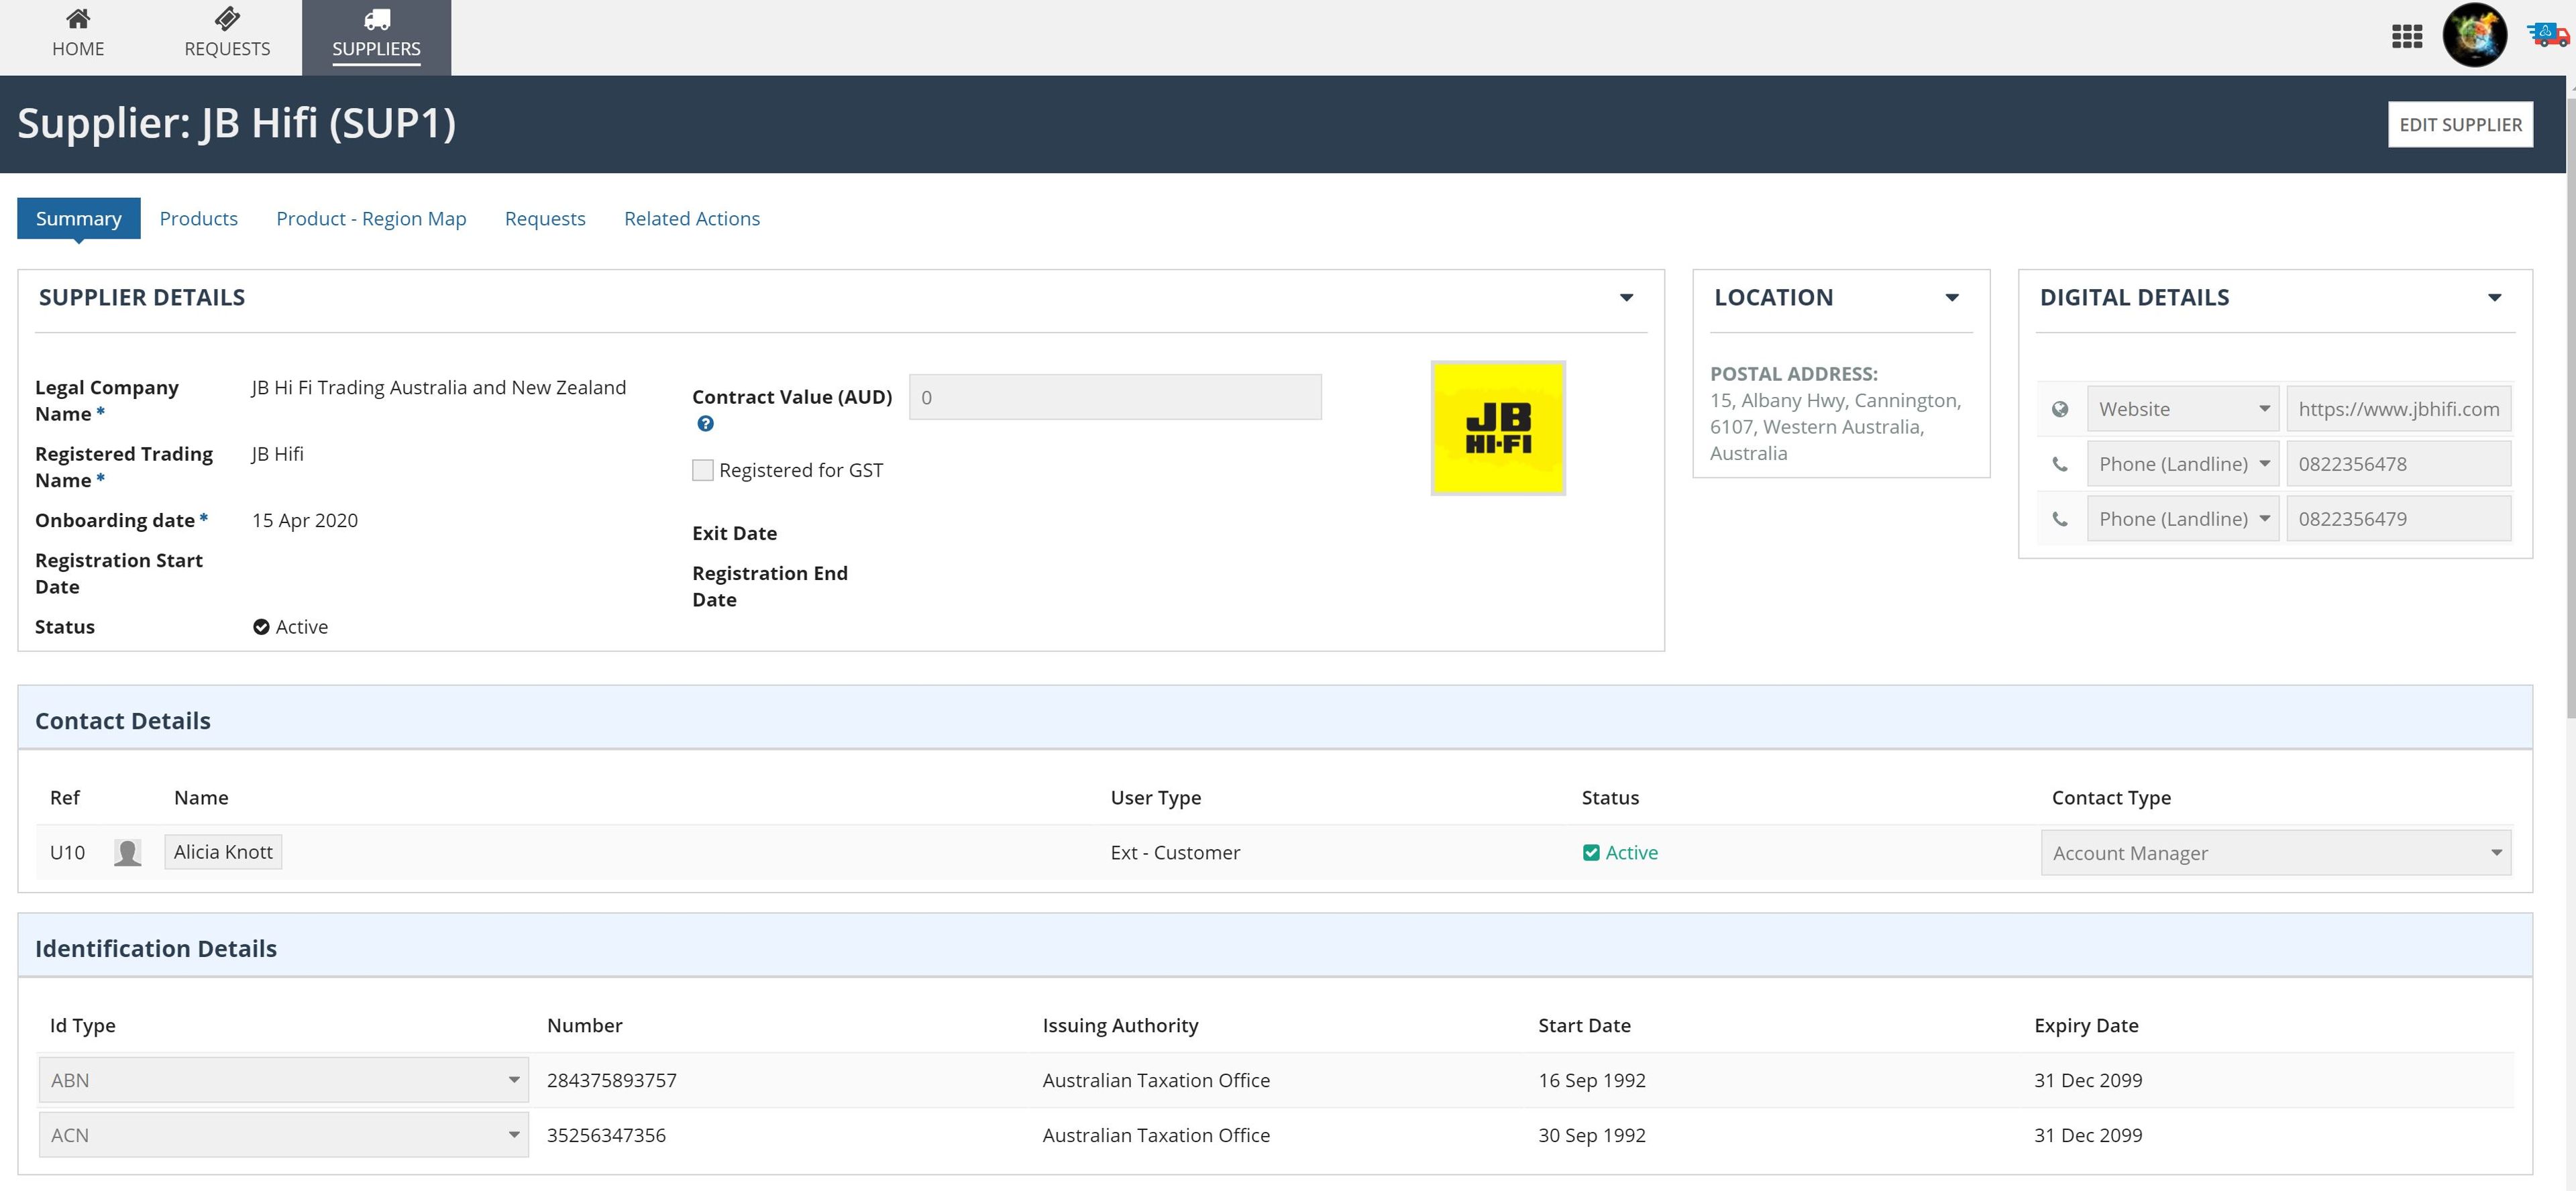Collapse the Supplier Details section
This screenshot has width=2576, height=1191.
point(1627,298)
